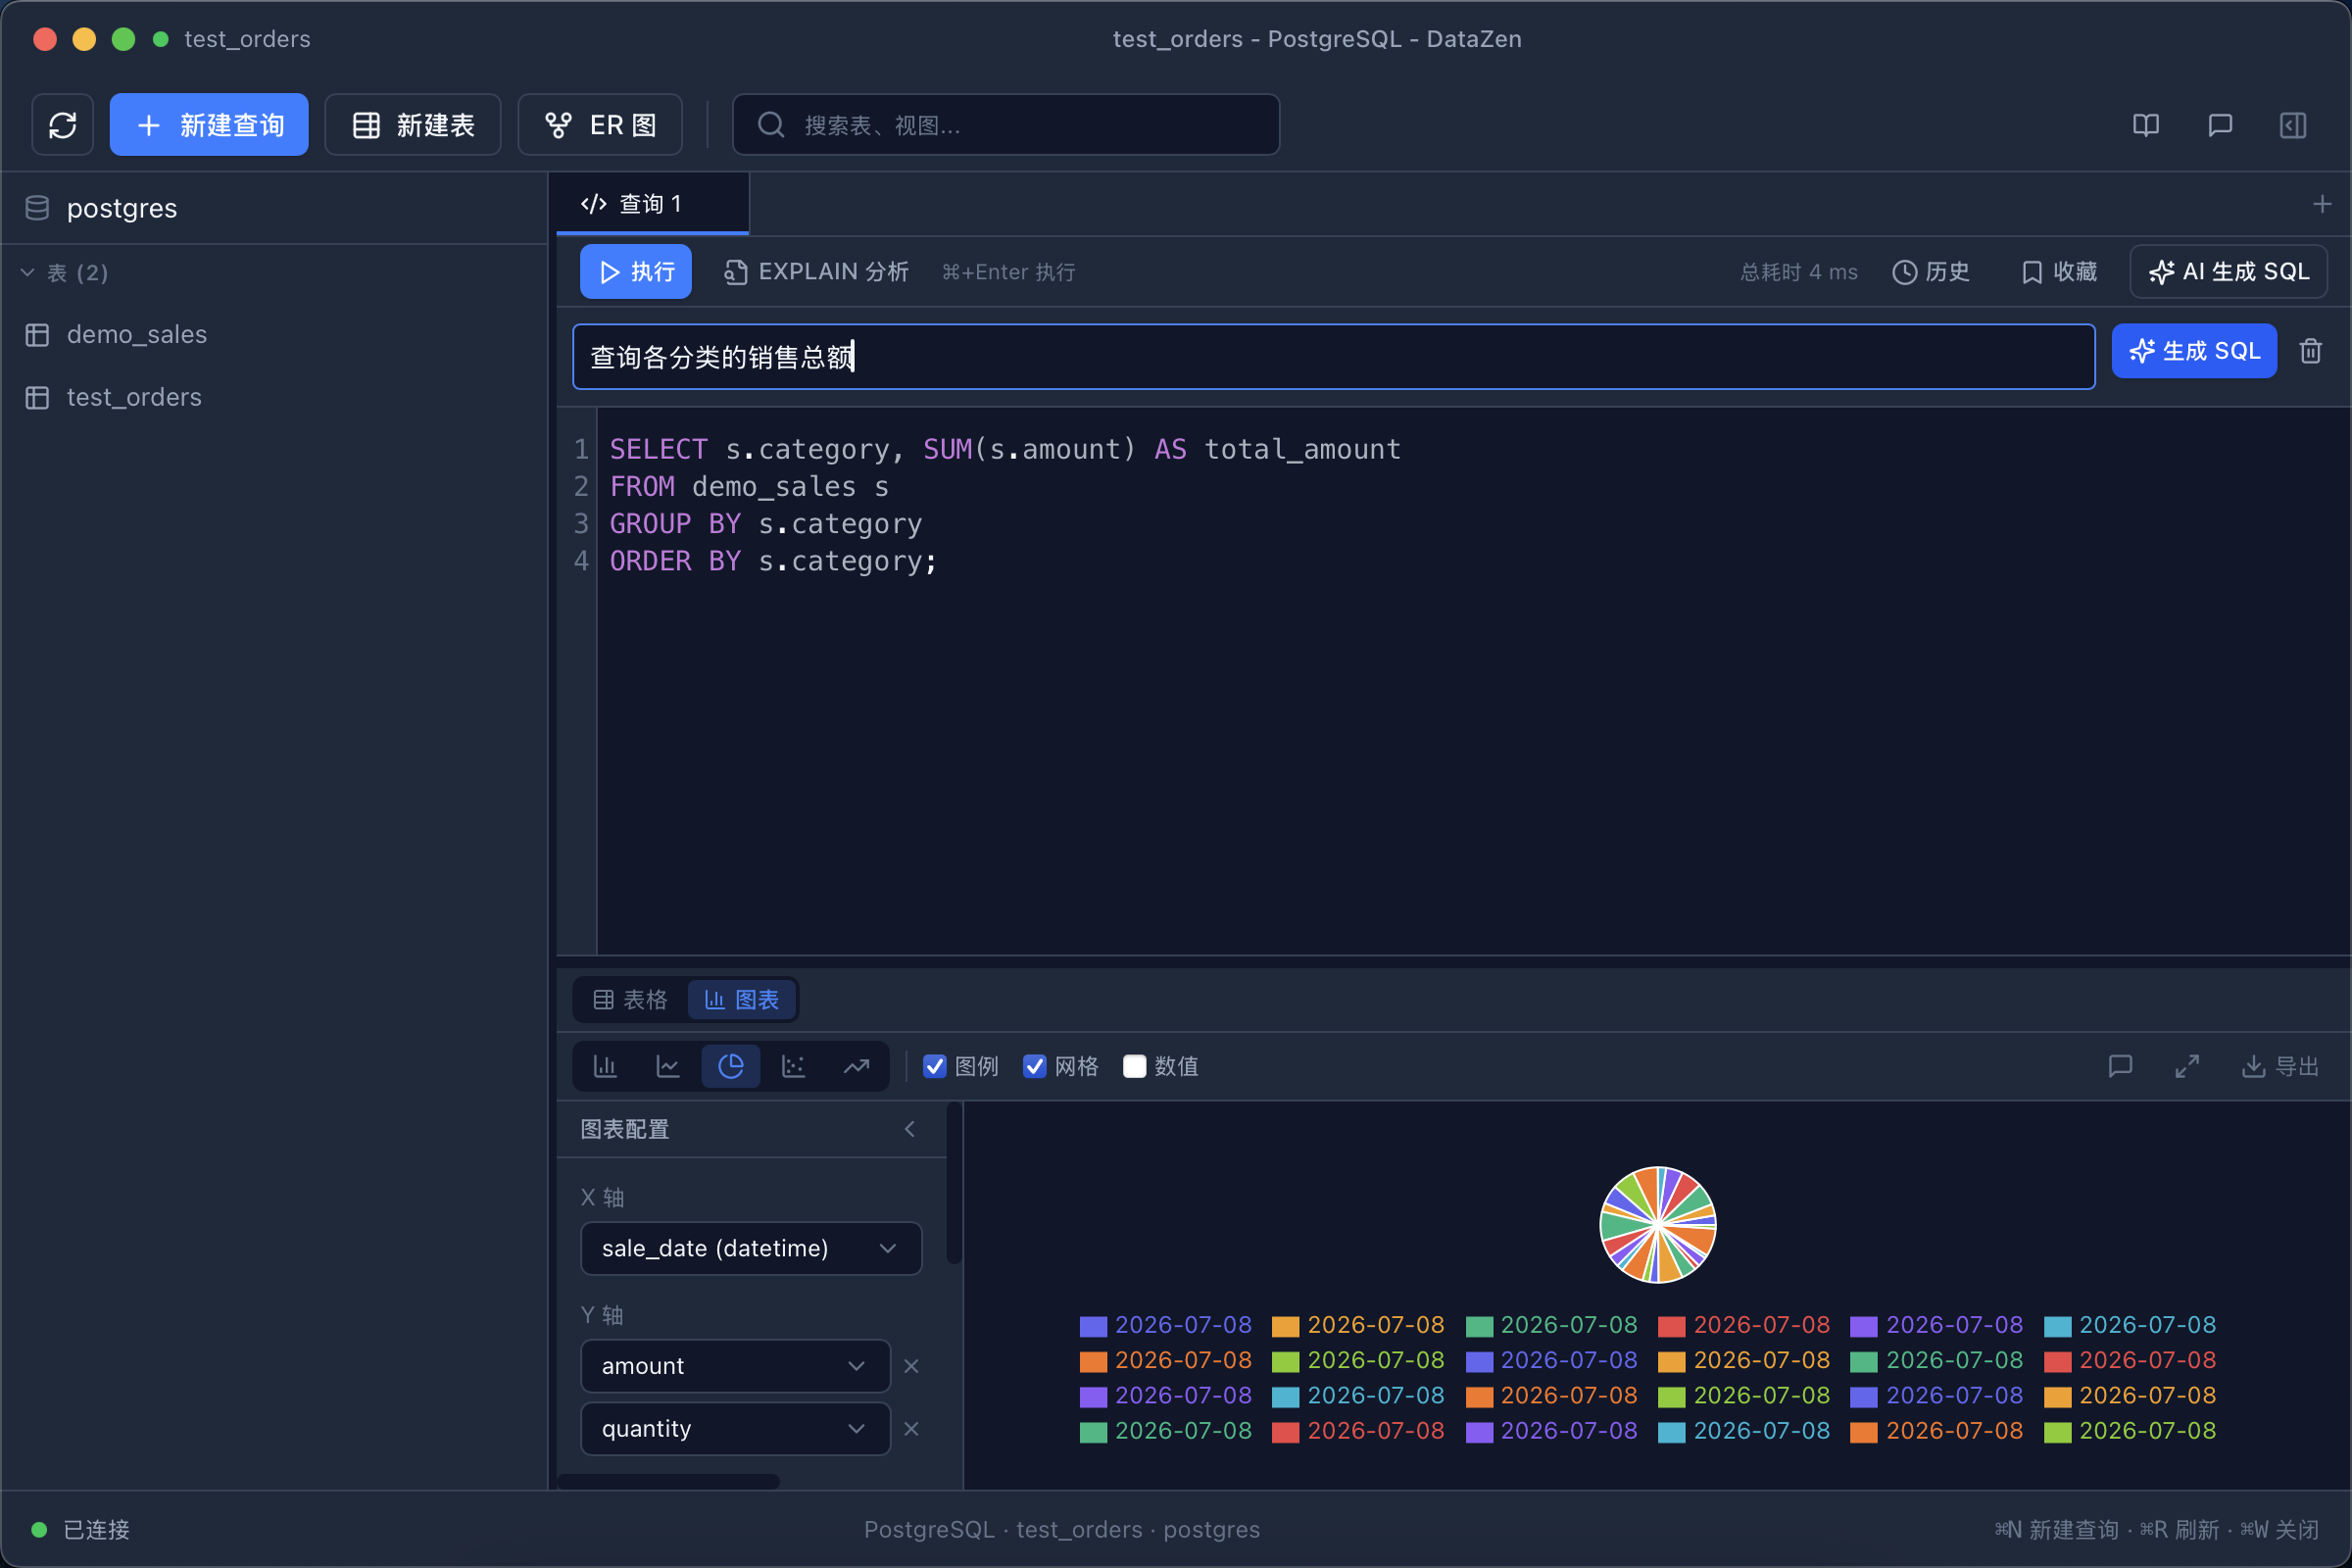Click the 已连接 connection status

pos(81,1530)
